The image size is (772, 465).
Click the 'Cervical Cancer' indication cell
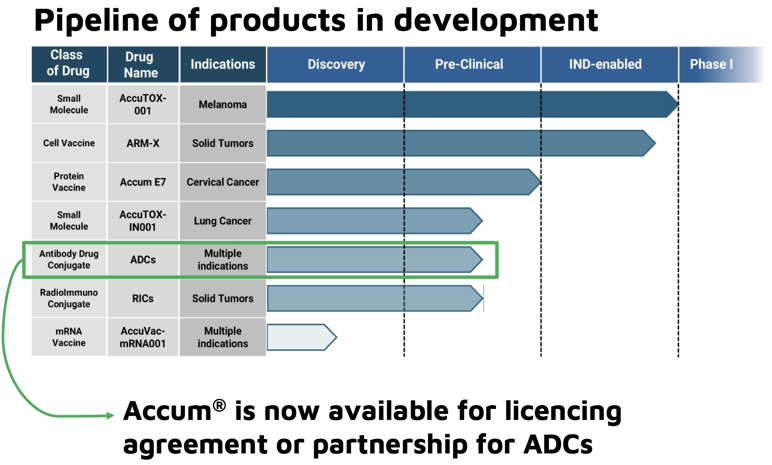223,182
